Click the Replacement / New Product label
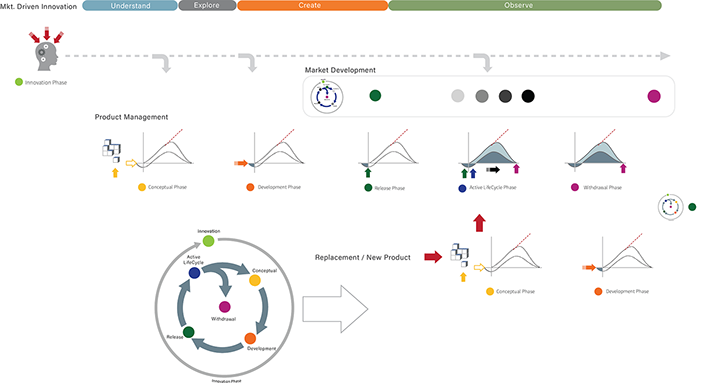Image resolution: width=722 pixels, height=383 pixels. tap(362, 257)
